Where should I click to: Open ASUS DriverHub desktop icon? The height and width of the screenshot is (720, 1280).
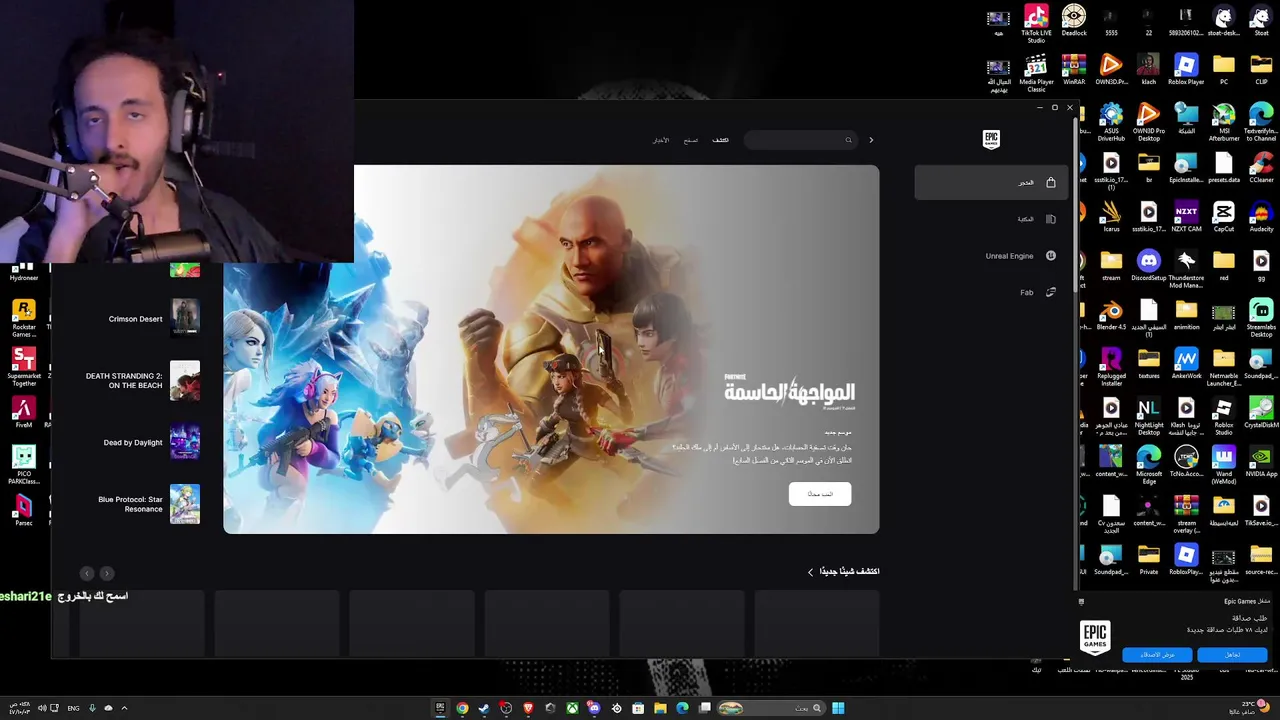pos(1111,122)
